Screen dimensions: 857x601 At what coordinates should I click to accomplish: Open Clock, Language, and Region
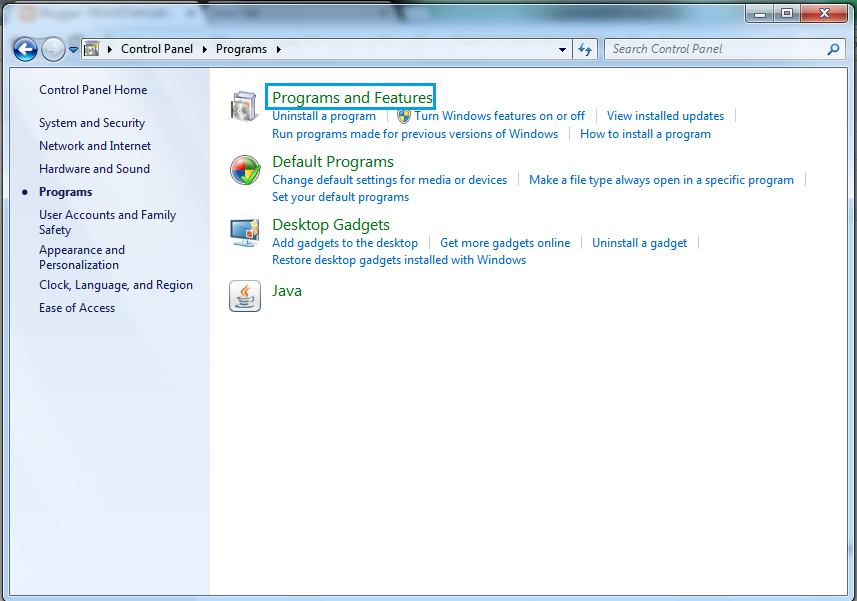tap(116, 285)
